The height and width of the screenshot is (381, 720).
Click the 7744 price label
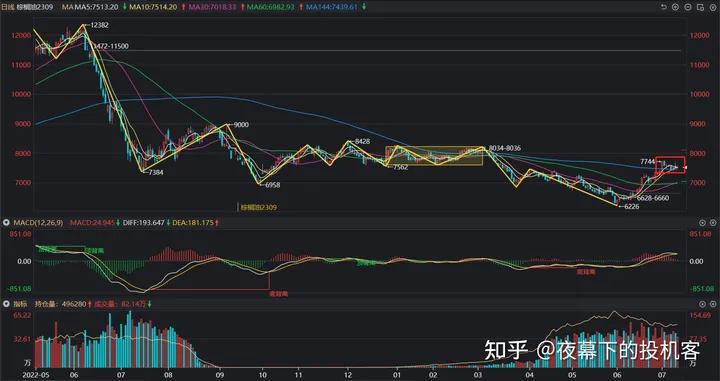(647, 162)
